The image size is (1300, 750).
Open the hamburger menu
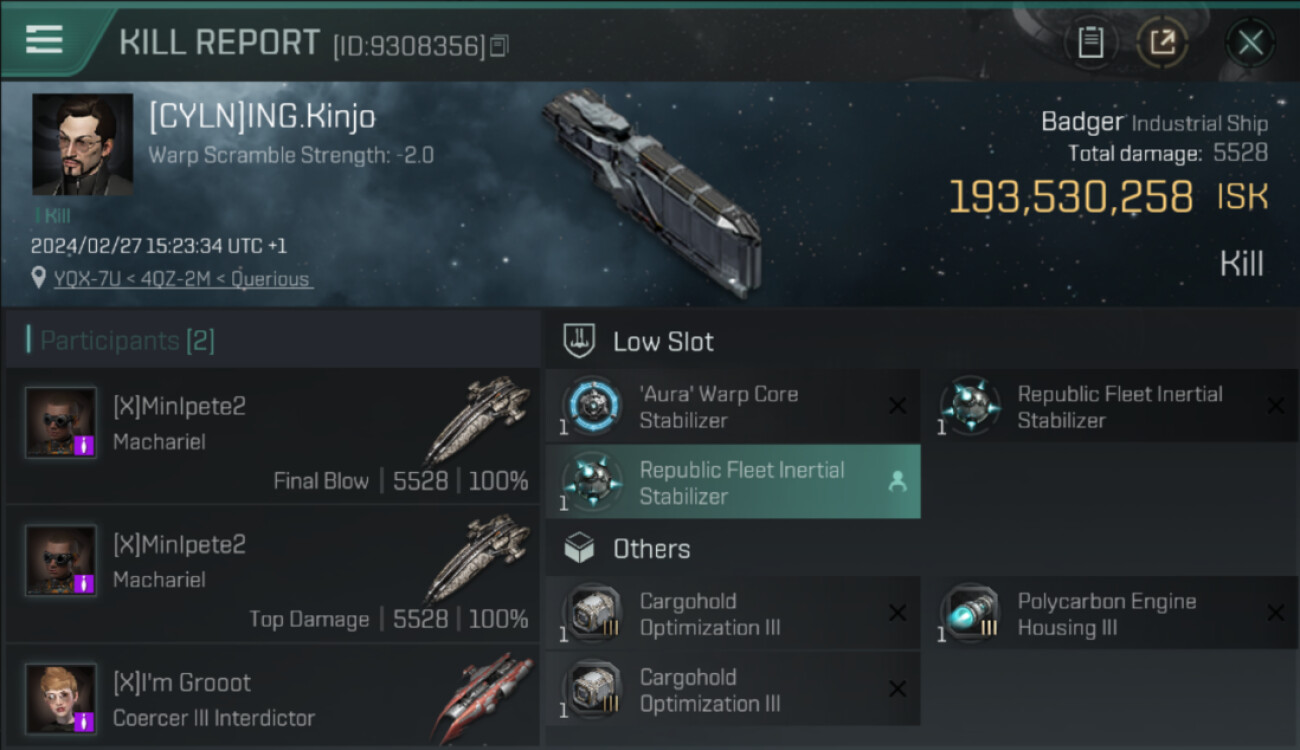click(45, 40)
